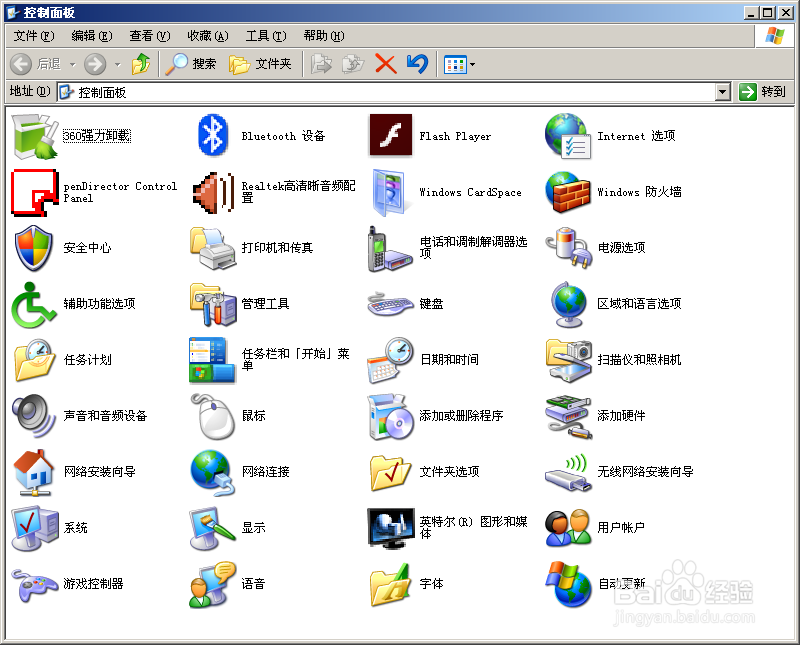Open 任务栏和「开始」菜单 icon
800x645 pixels.
pyautogui.click(x=212, y=360)
